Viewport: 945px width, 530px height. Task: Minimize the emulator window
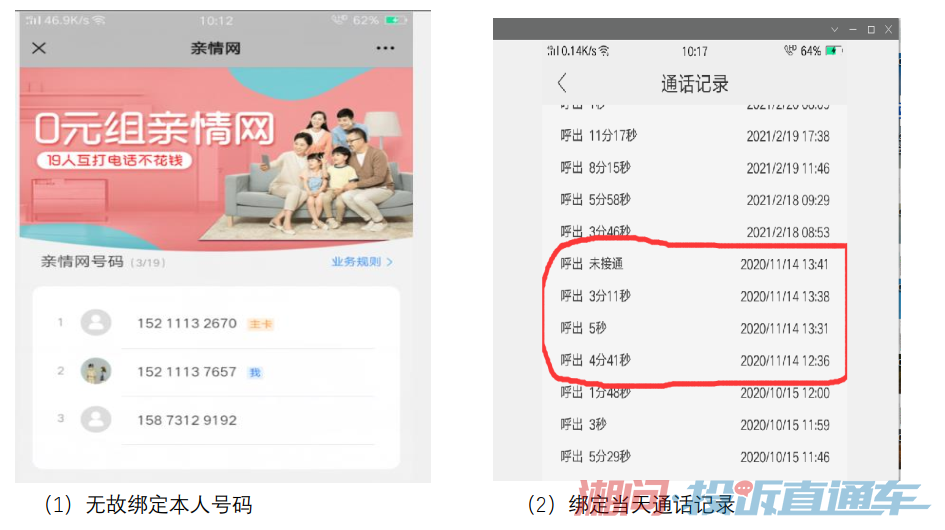click(x=853, y=30)
